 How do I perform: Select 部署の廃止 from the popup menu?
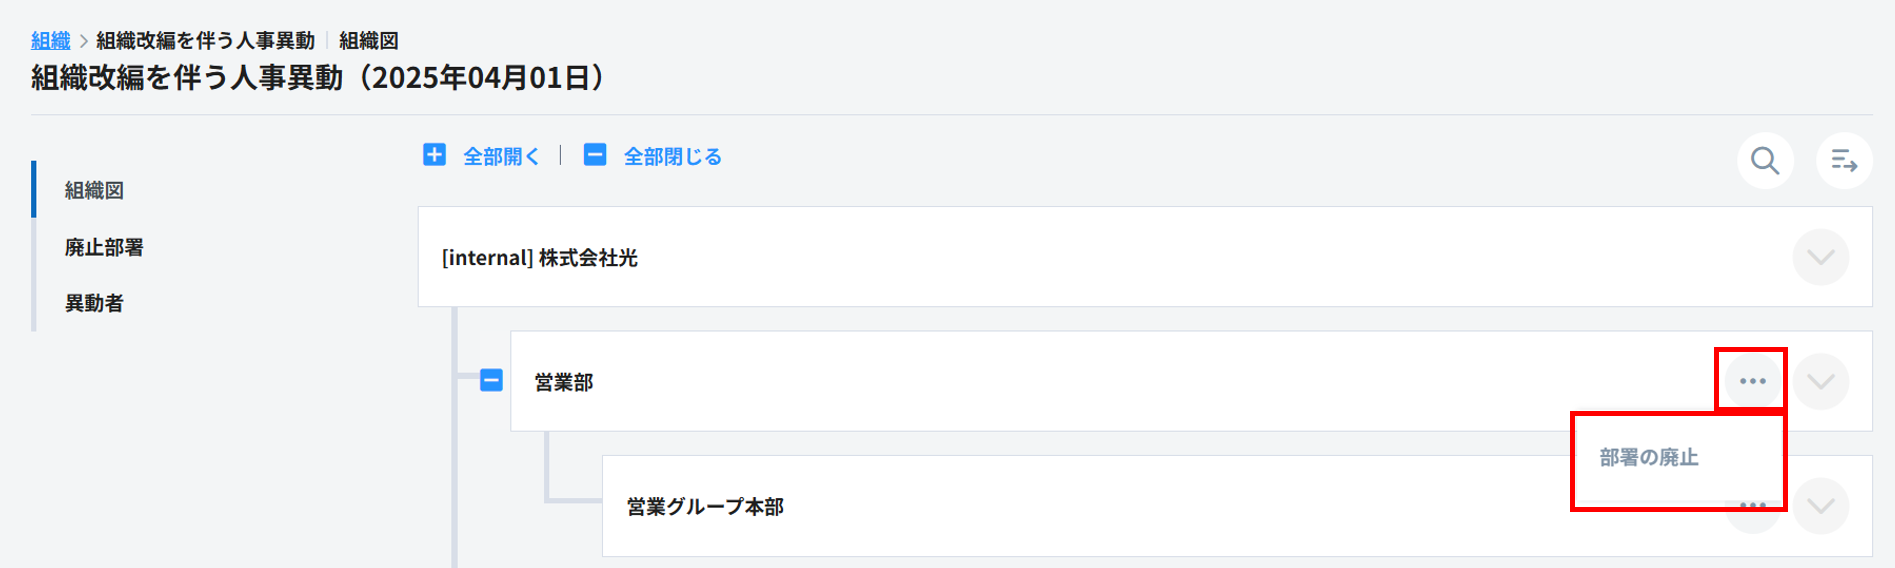[1649, 457]
